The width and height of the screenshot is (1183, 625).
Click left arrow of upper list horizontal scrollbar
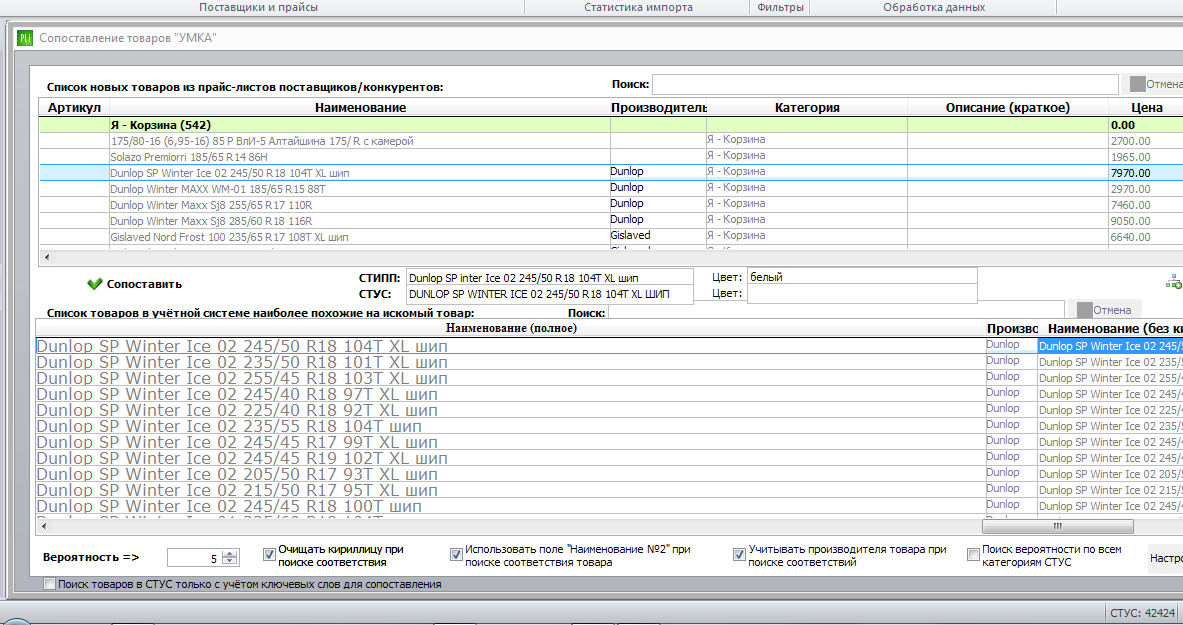pos(47,257)
